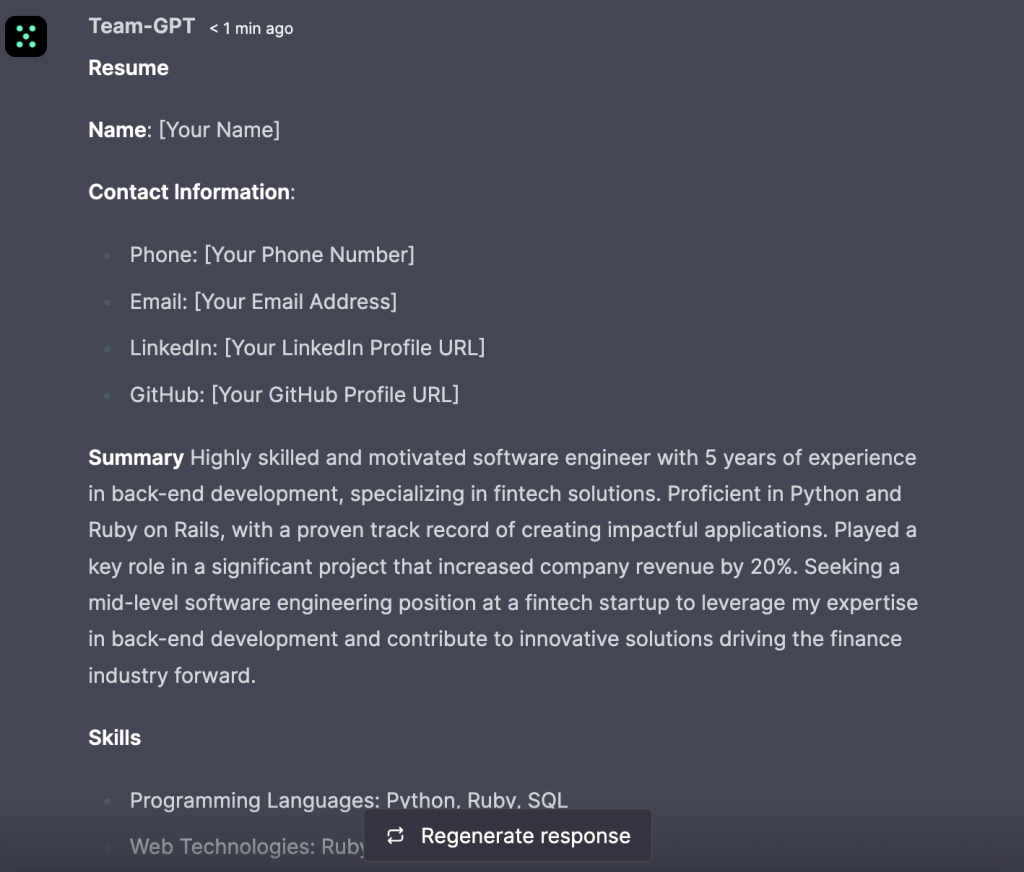Click the Skills heading
Image resolution: width=1024 pixels, height=872 pixels.
click(115, 738)
